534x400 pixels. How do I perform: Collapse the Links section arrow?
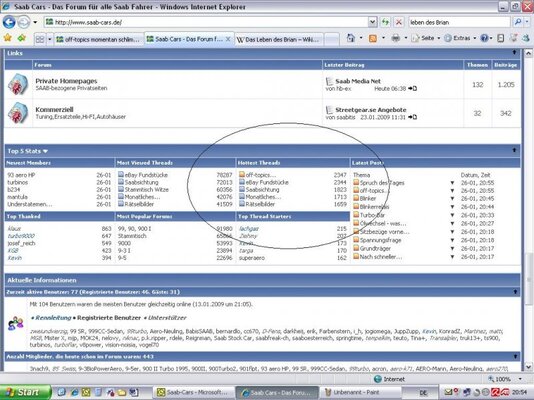tap(514, 52)
